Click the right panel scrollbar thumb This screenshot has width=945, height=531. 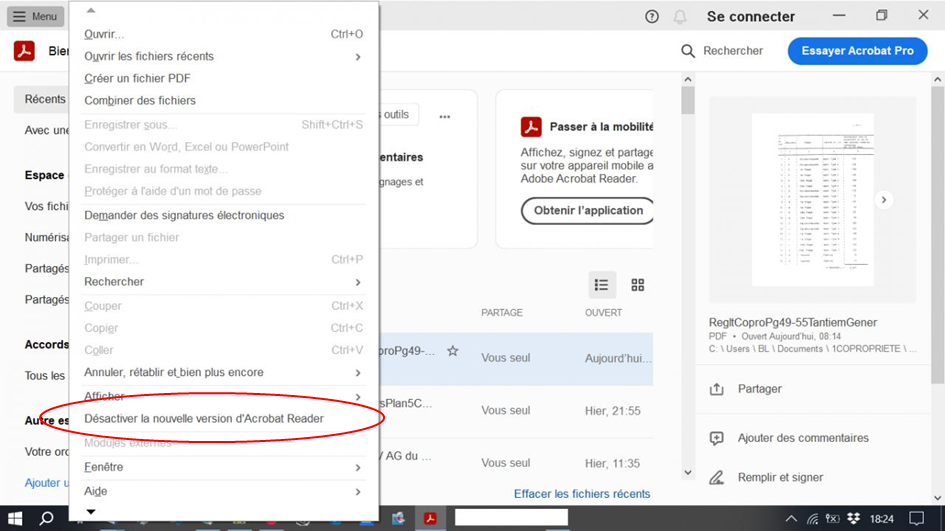[937, 235]
